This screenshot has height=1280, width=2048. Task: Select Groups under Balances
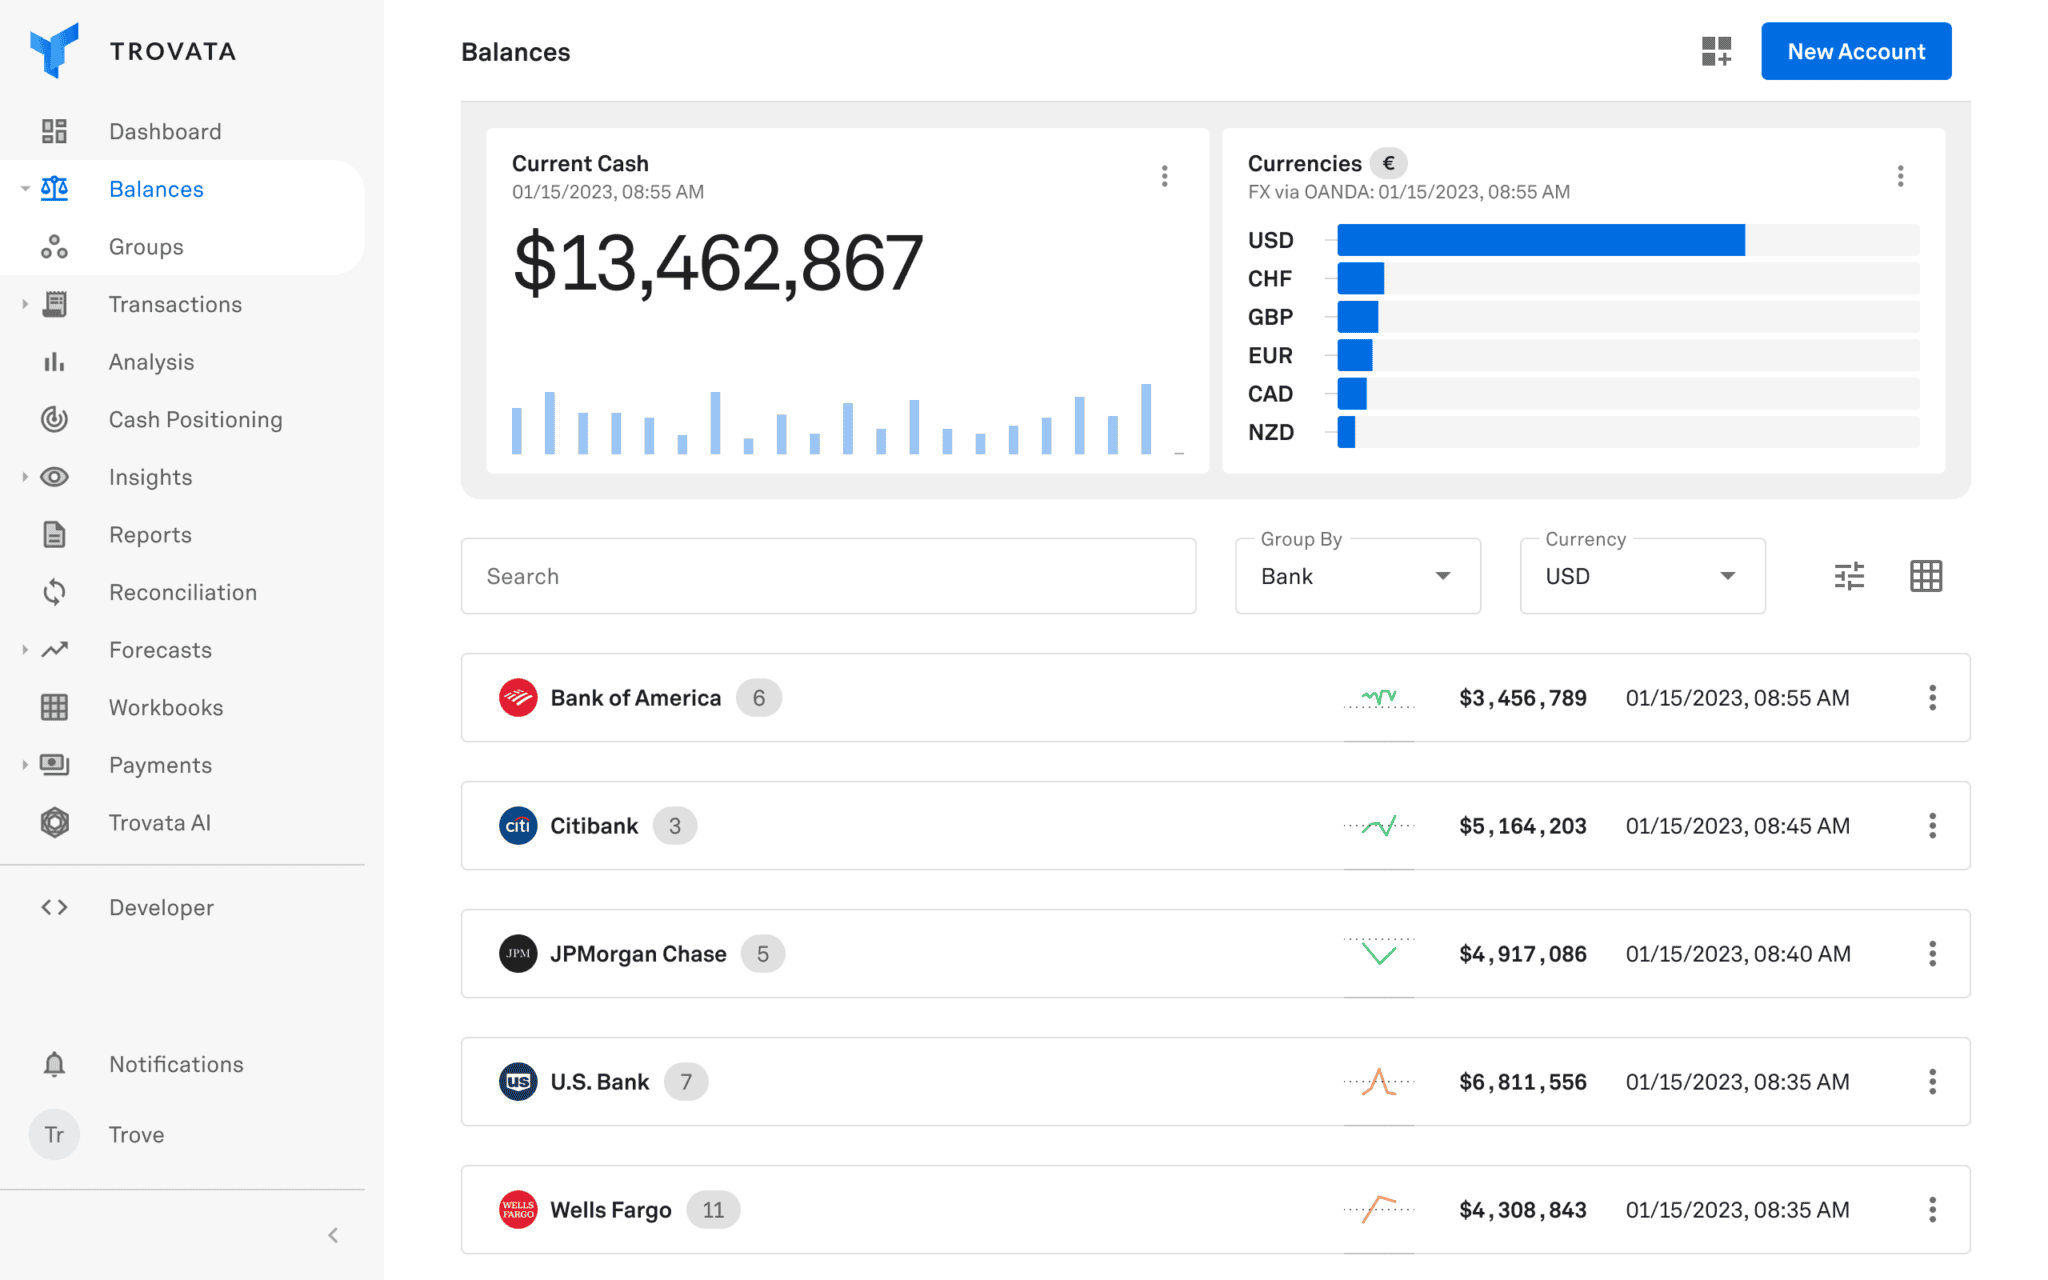point(146,247)
